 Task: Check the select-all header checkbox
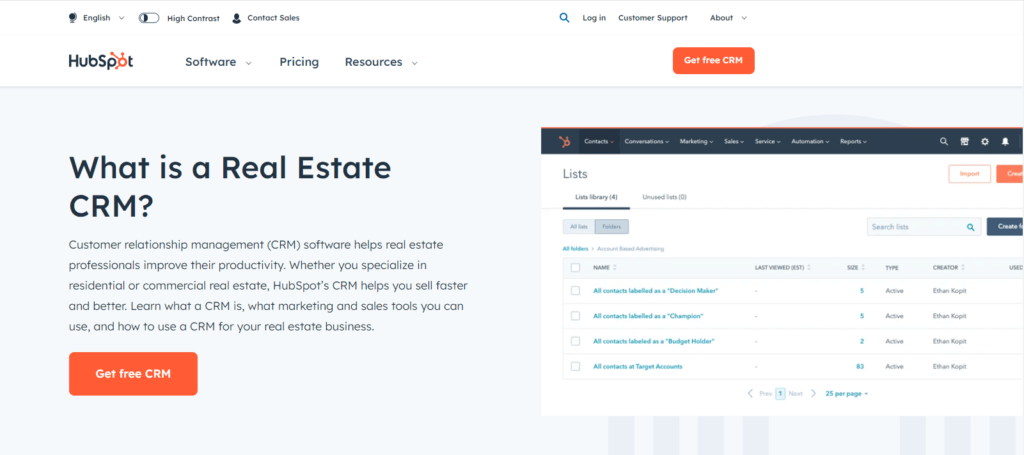pyautogui.click(x=575, y=267)
